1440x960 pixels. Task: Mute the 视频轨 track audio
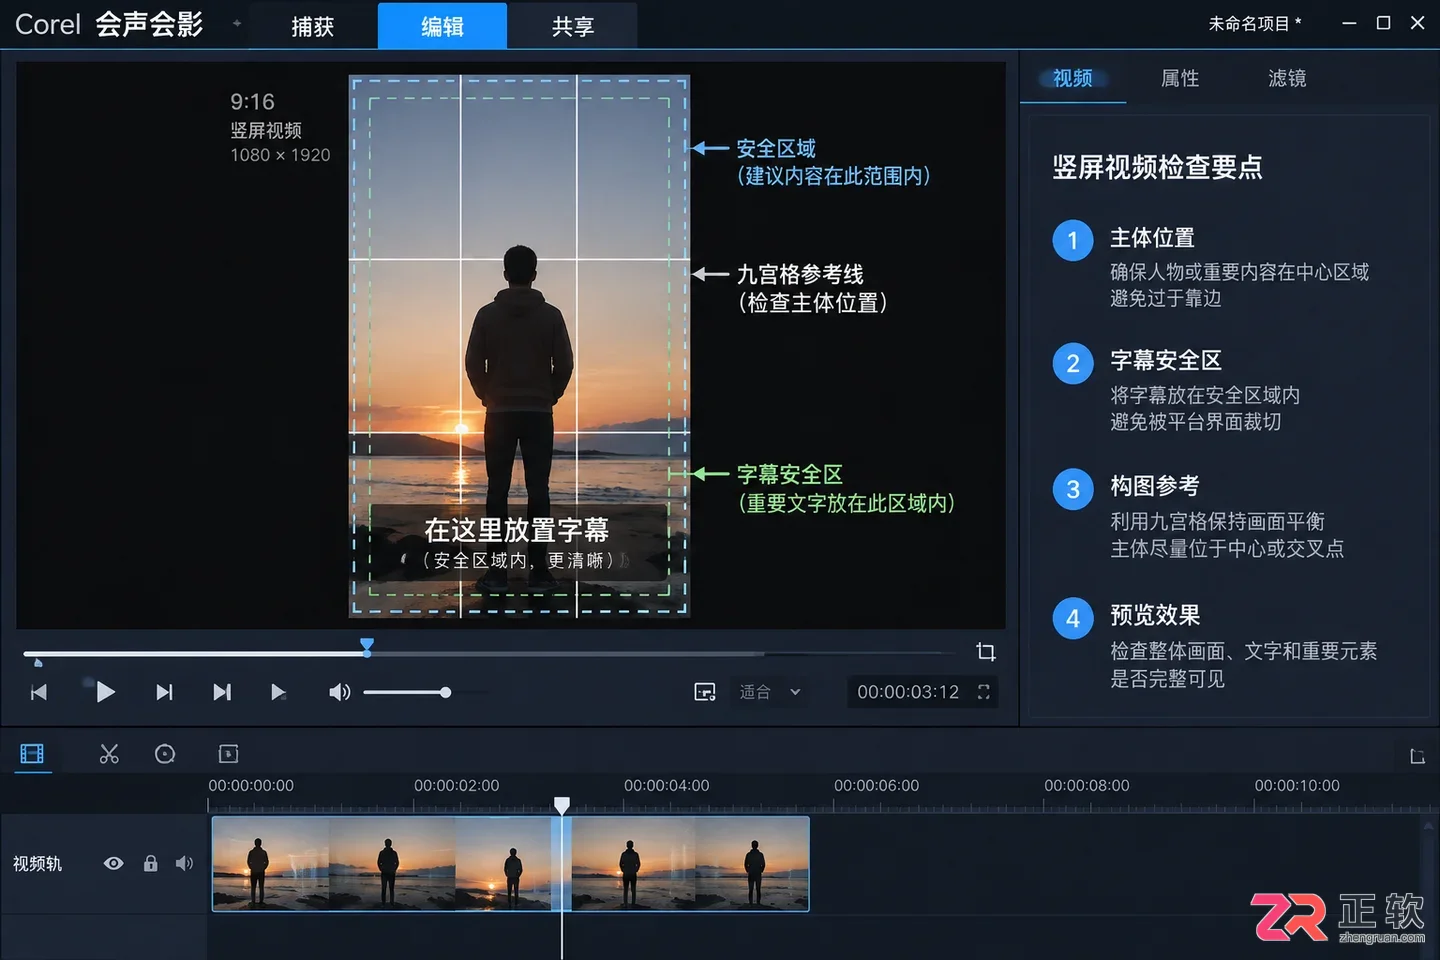click(x=184, y=863)
